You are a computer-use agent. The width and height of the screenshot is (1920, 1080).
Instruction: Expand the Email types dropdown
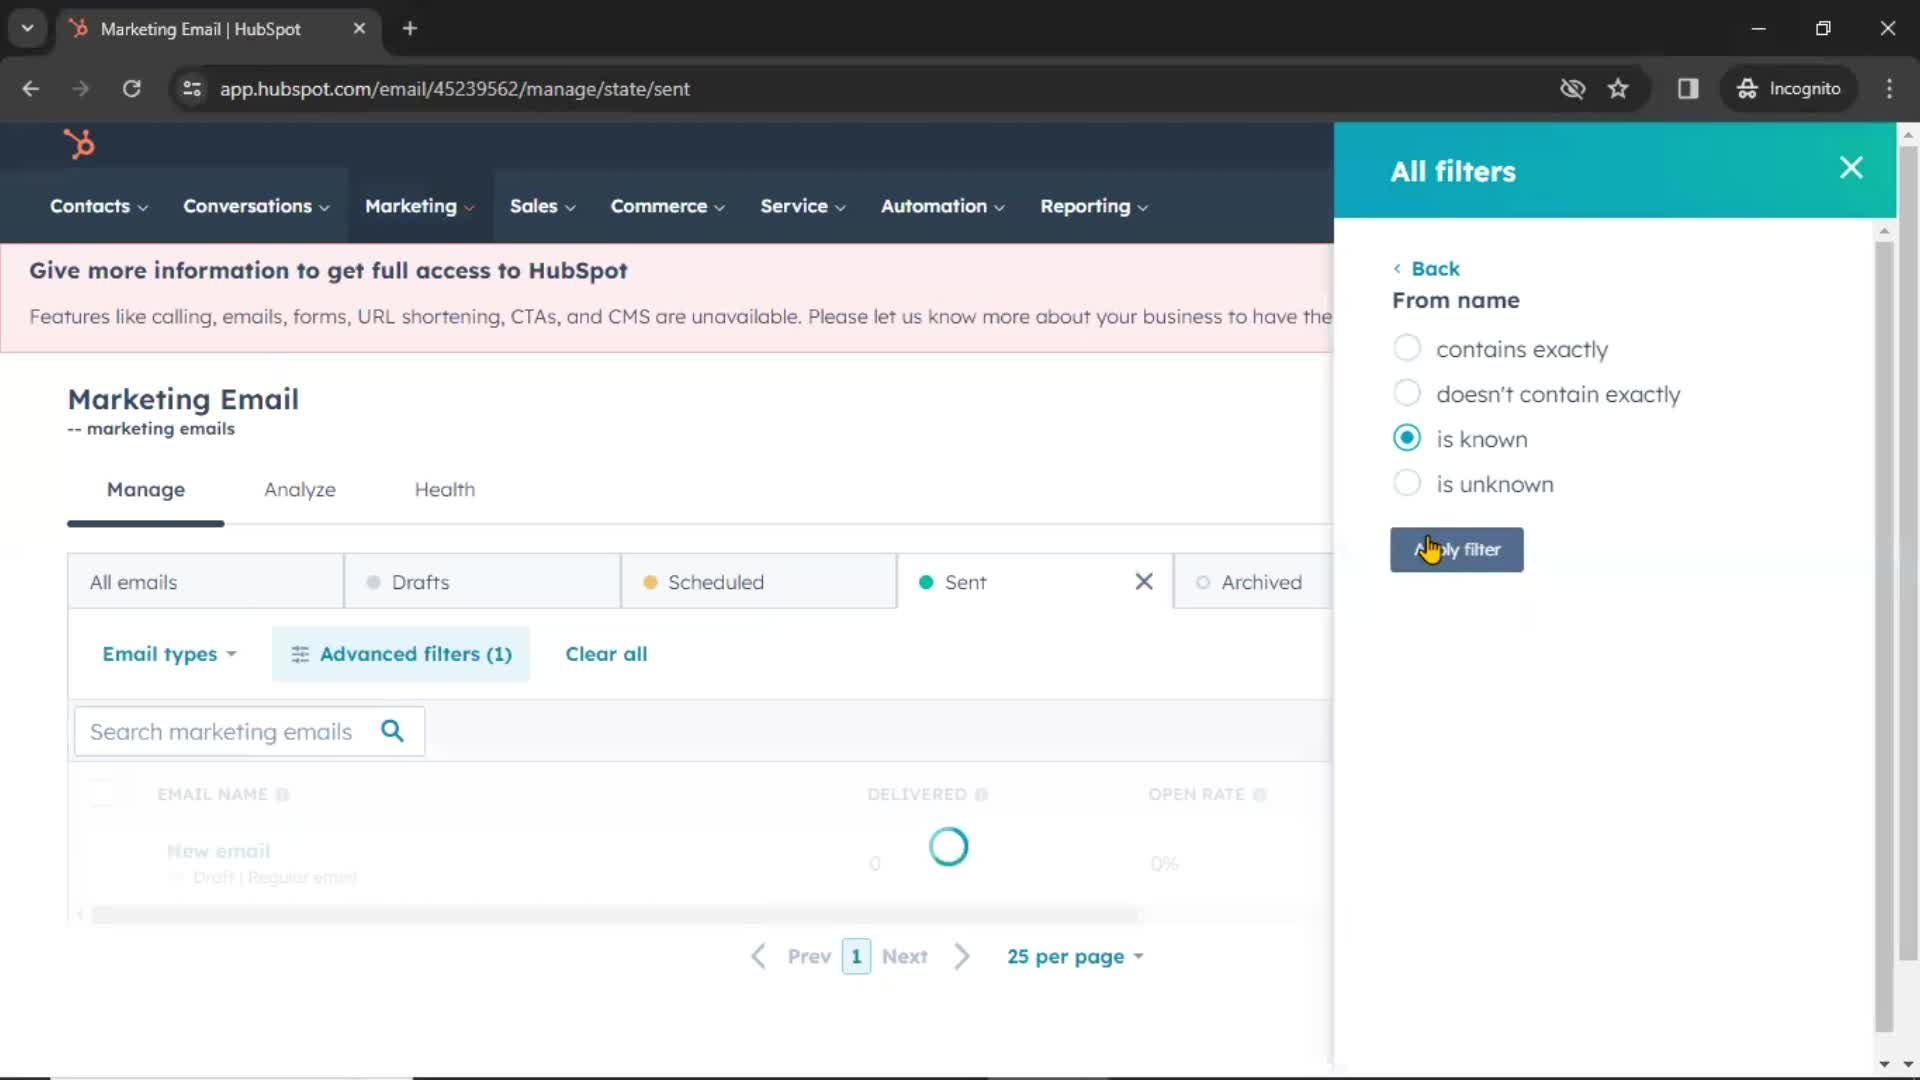tap(167, 654)
